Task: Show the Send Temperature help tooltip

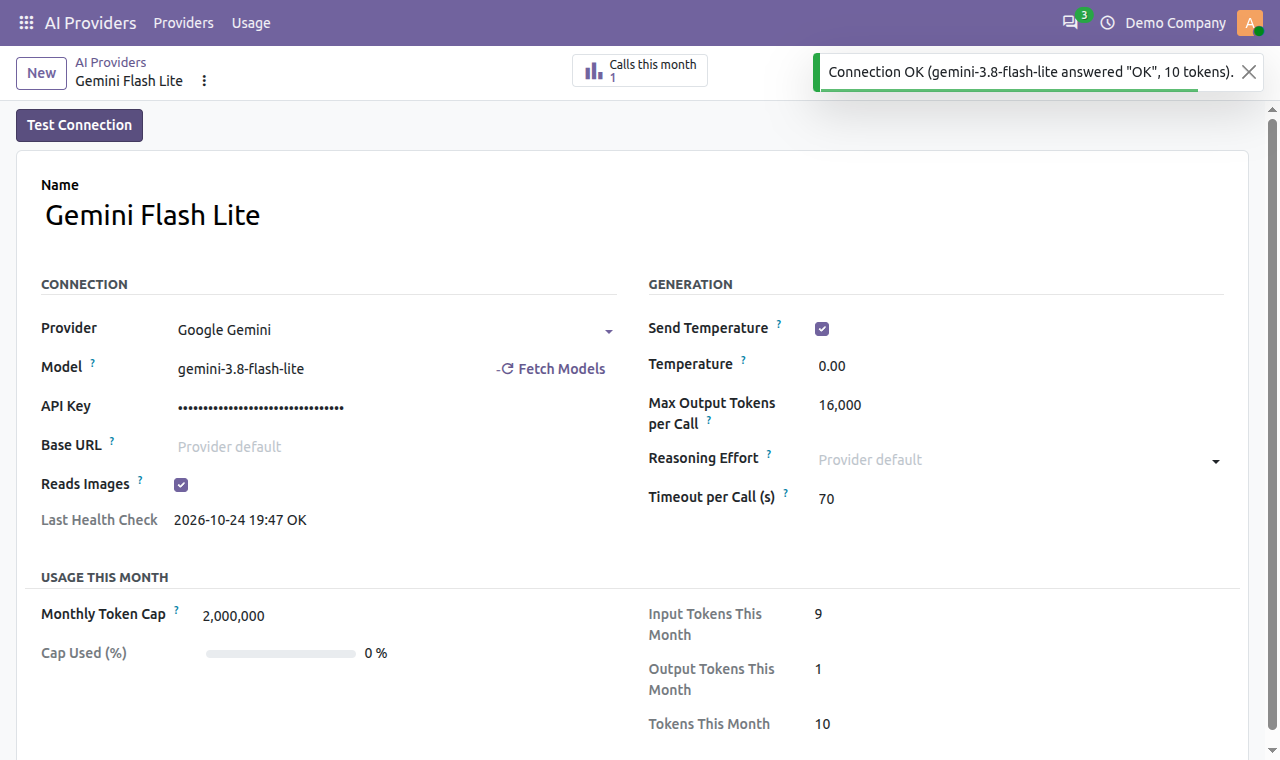Action: (779, 324)
